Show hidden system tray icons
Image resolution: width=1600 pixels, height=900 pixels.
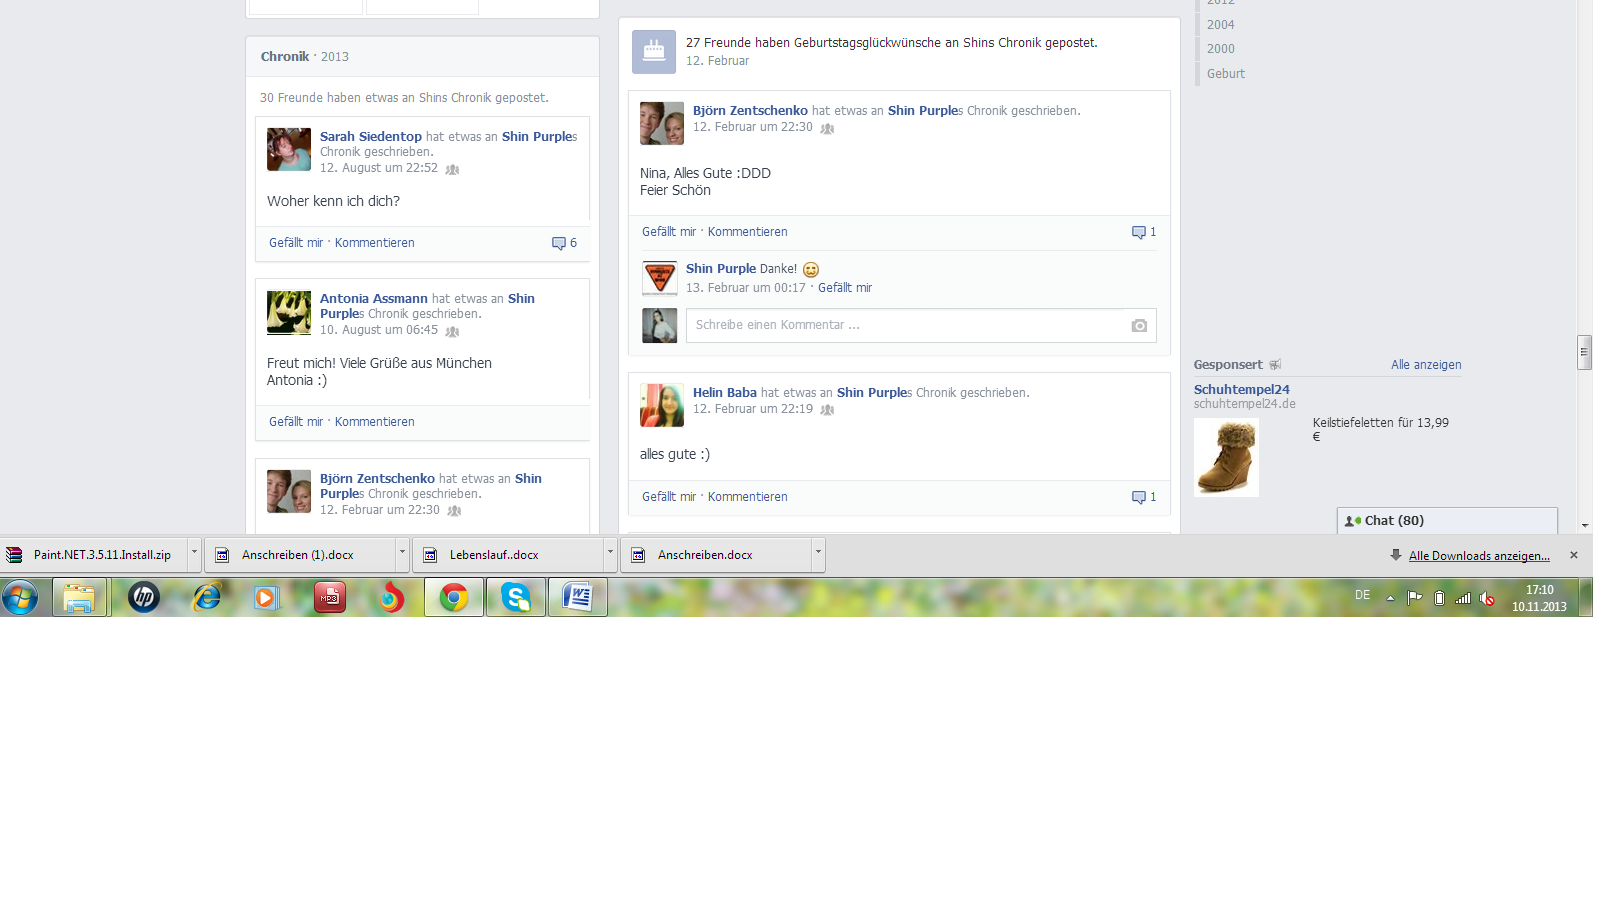(x=1390, y=598)
